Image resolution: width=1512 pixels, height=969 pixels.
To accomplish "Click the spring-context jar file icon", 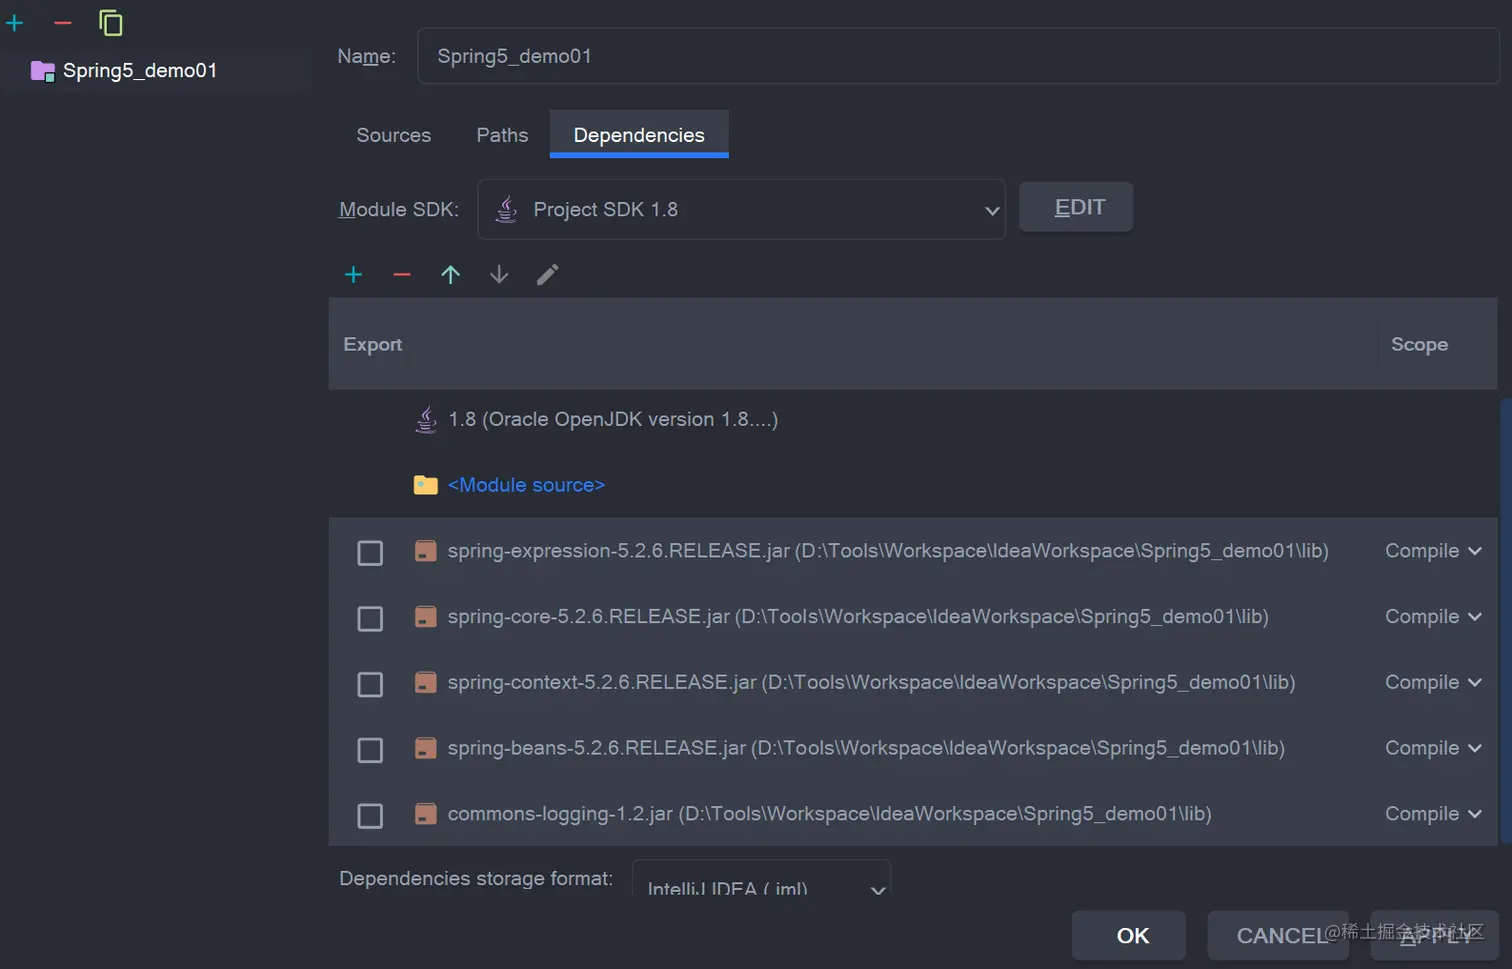I will click(x=426, y=683).
